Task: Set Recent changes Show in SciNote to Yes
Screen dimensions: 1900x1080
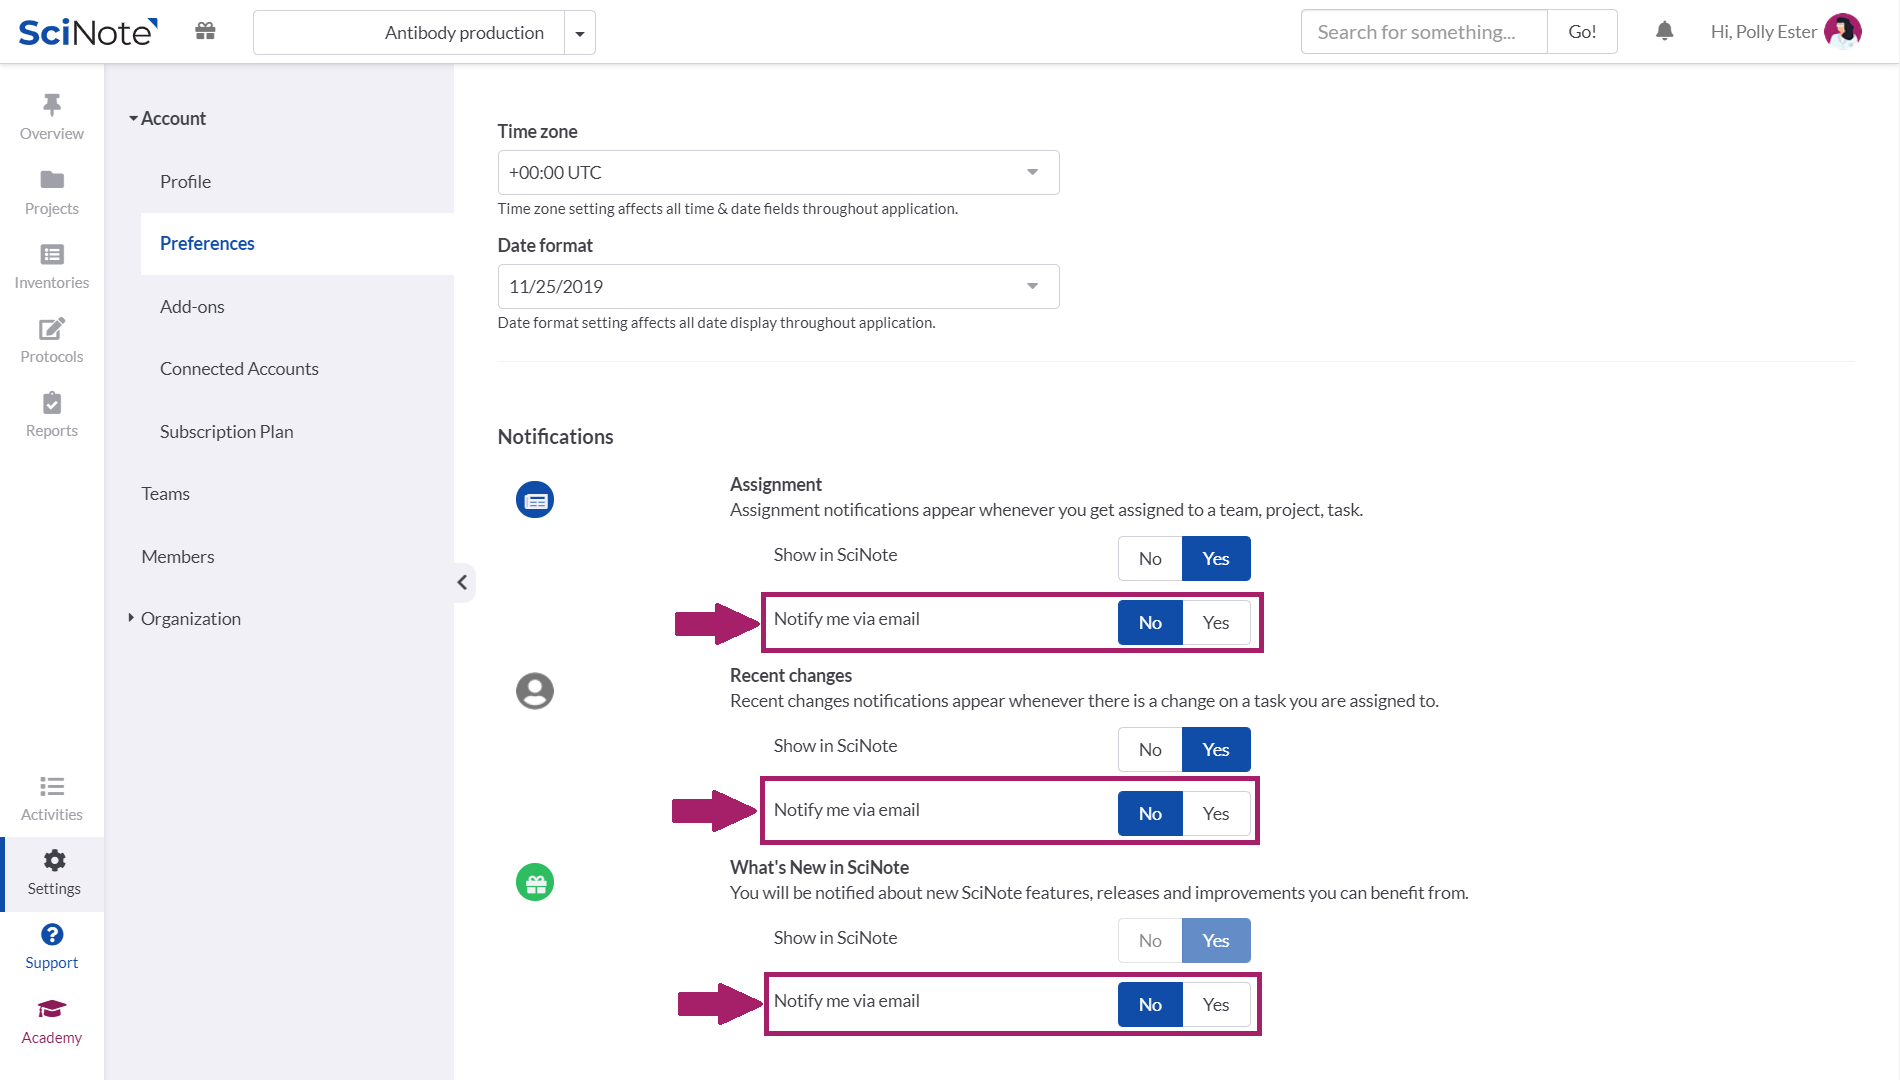Action: 1216,749
